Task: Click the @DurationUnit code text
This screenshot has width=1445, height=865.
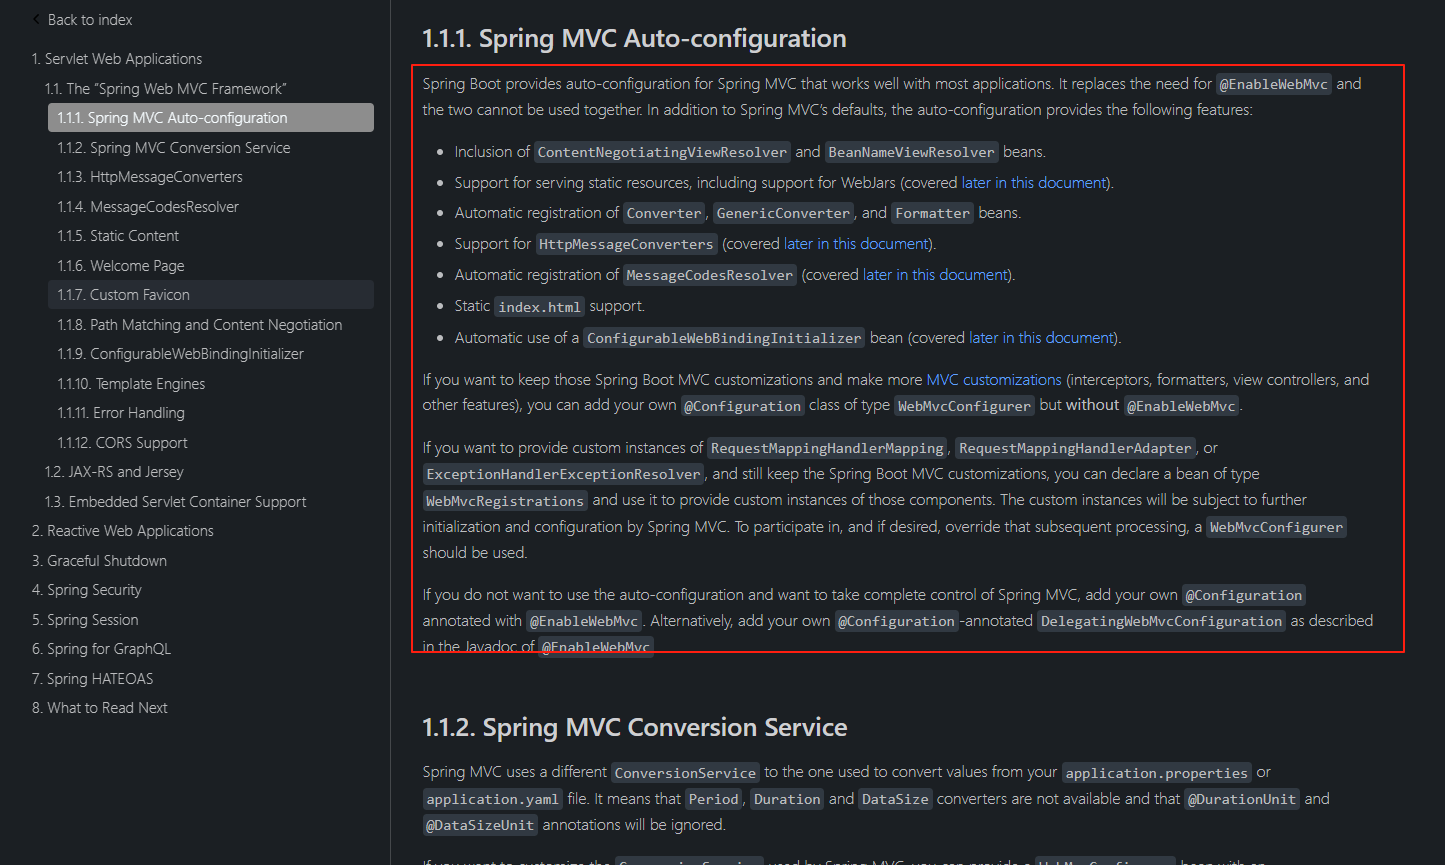Action: (1241, 800)
